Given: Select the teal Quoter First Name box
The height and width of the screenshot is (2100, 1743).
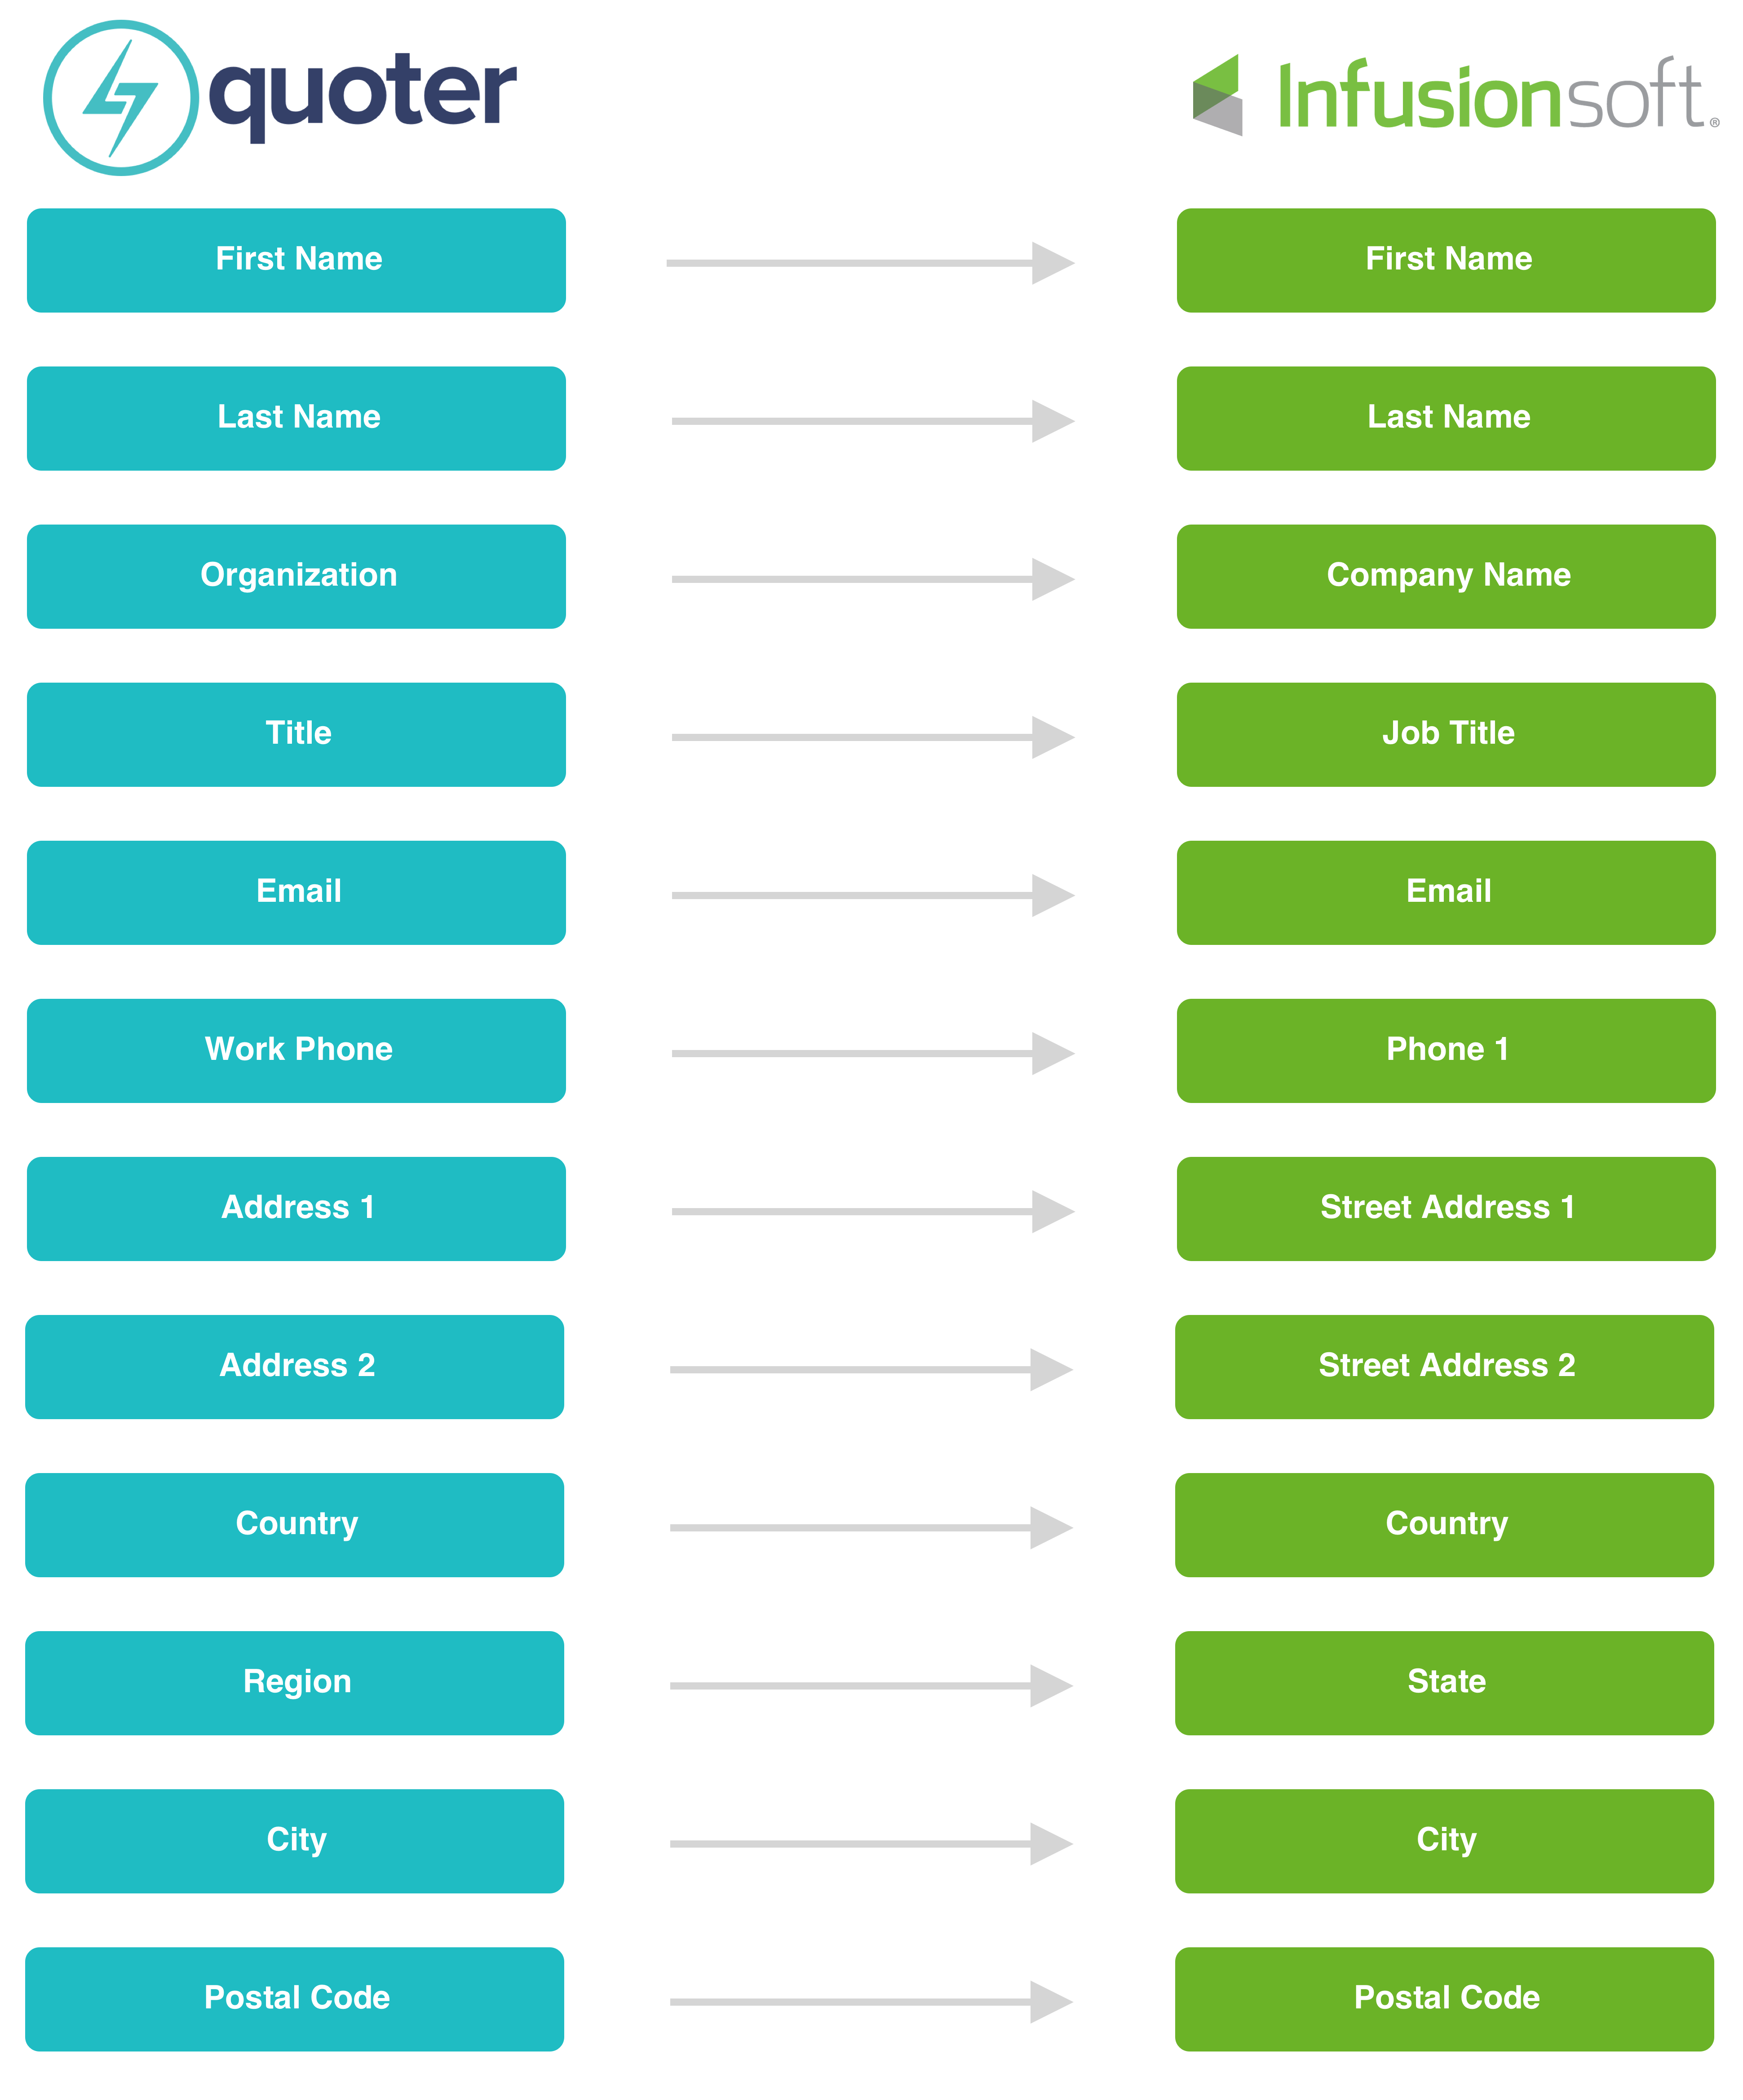Looking at the screenshot, I should point(296,260).
